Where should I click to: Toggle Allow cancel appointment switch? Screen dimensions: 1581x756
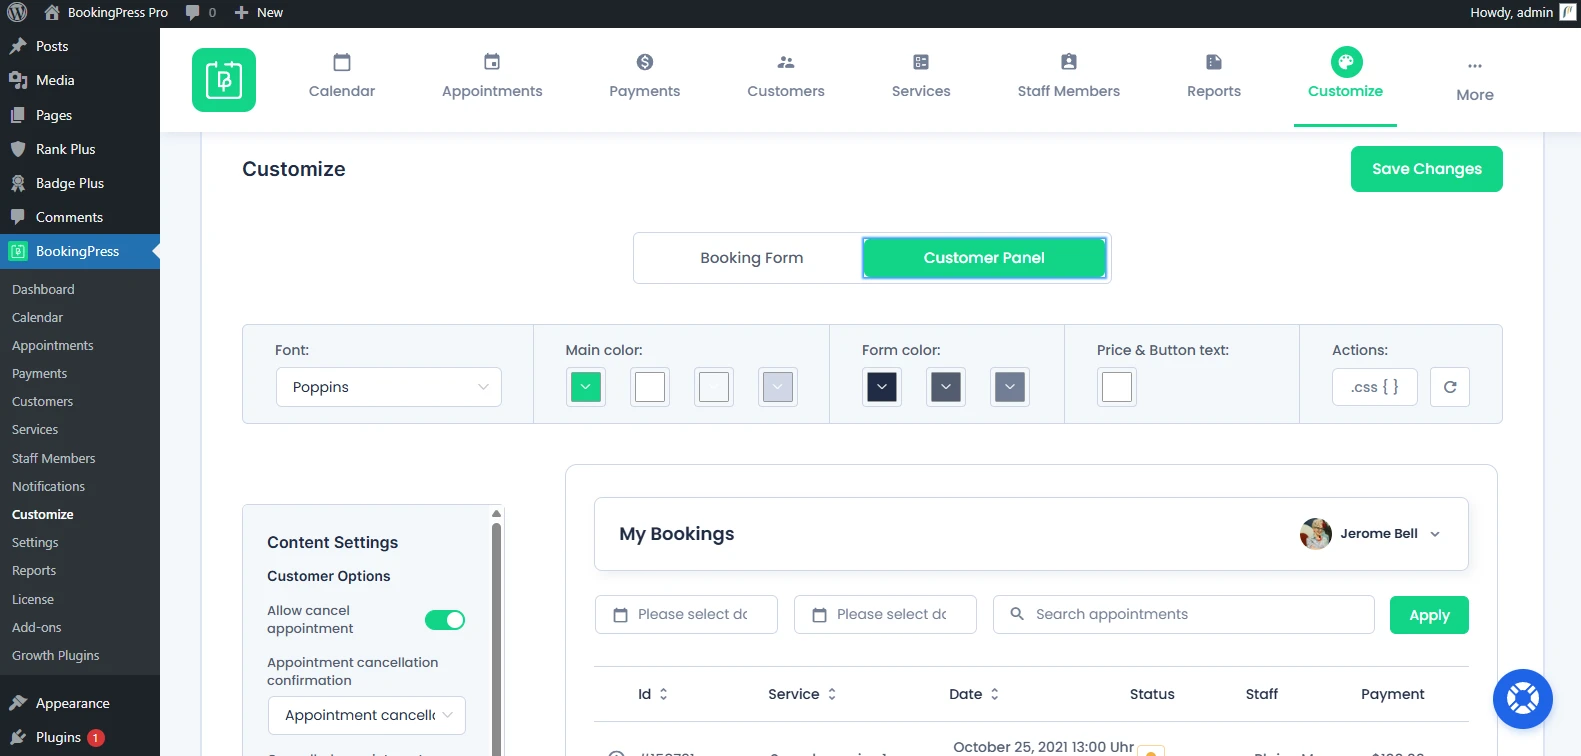pyautogui.click(x=445, y=620)
